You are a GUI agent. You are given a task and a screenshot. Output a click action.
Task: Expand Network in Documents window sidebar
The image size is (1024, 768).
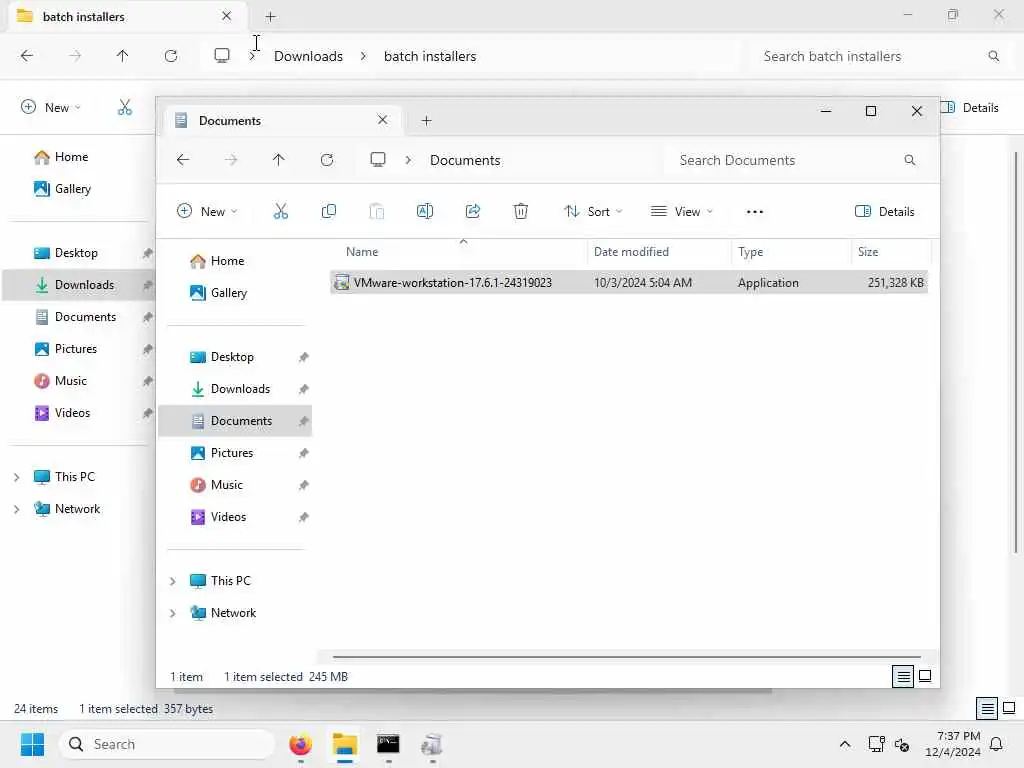[x=172, y=613]
